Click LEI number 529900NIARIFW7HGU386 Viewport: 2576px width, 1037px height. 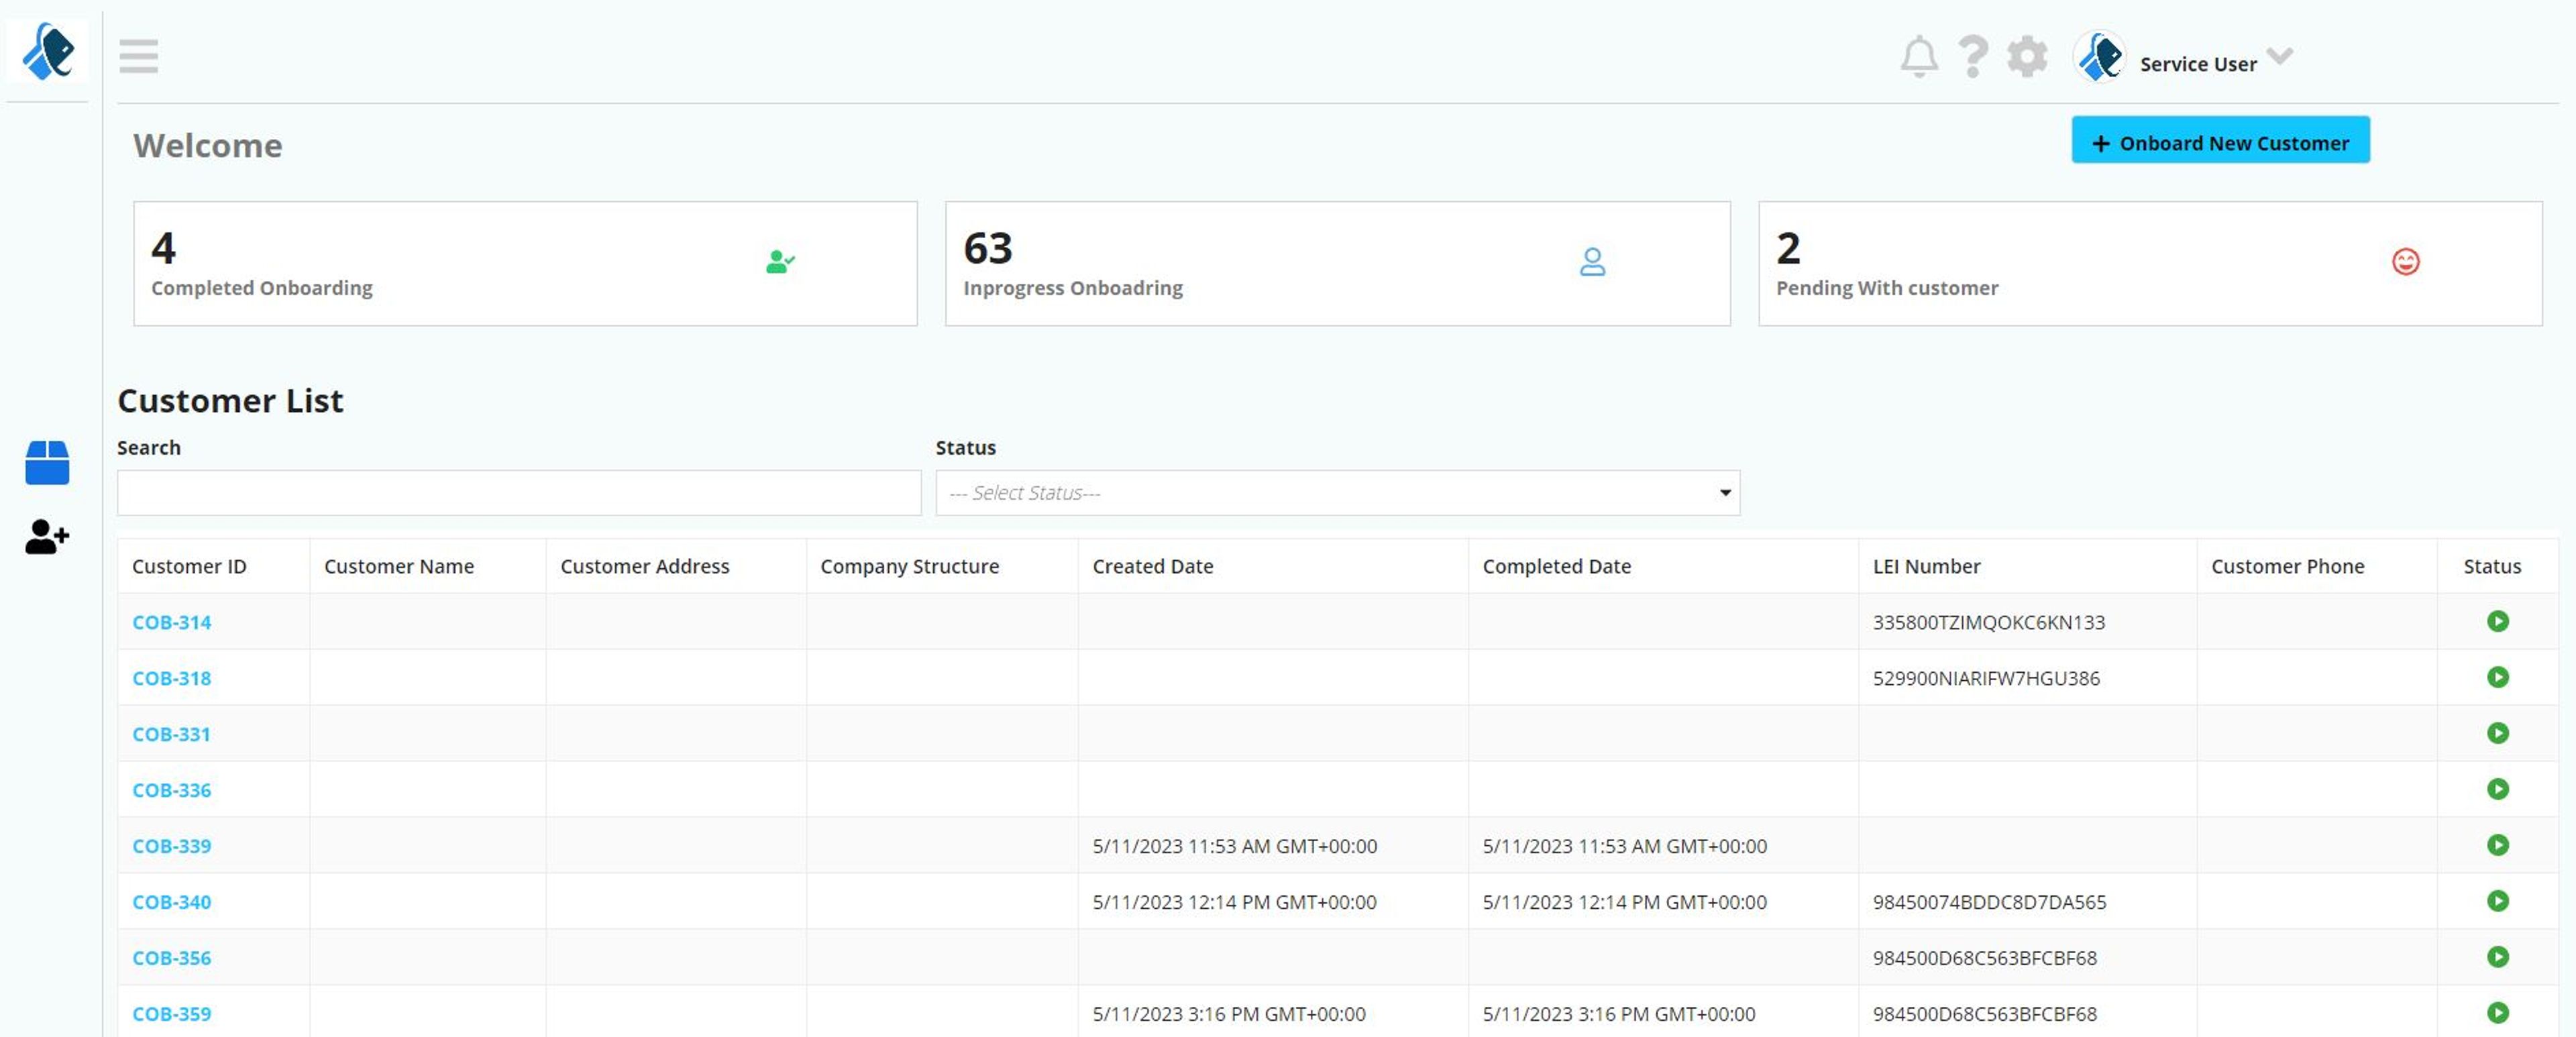point(1986,678)
